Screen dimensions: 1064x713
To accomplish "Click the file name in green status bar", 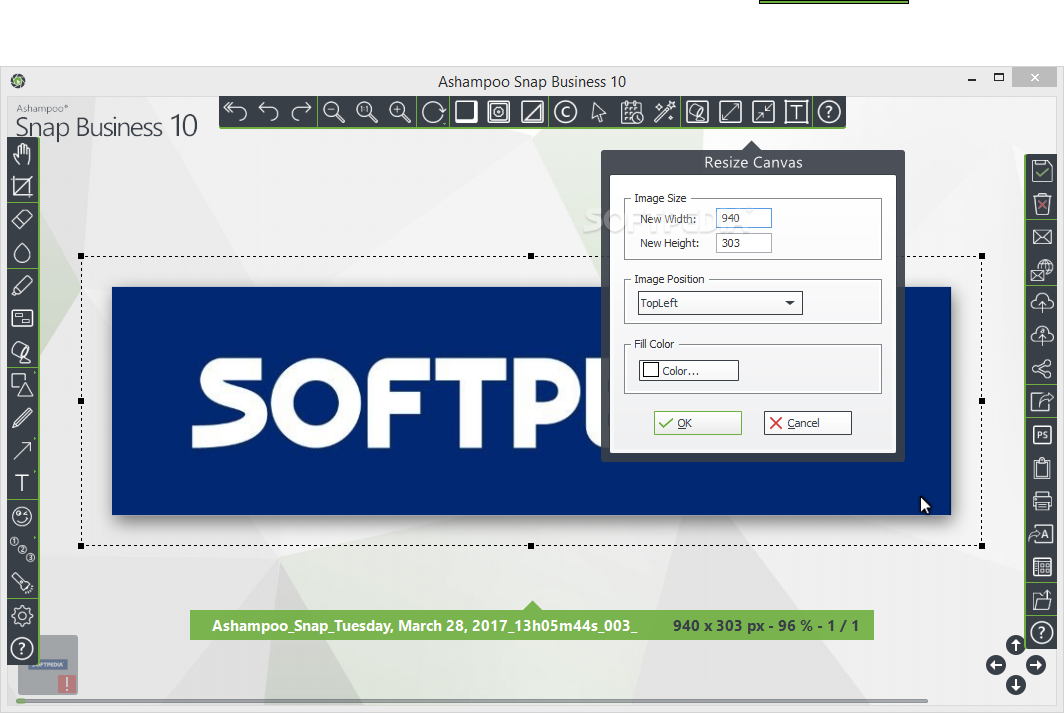I will tap(424, 625).
